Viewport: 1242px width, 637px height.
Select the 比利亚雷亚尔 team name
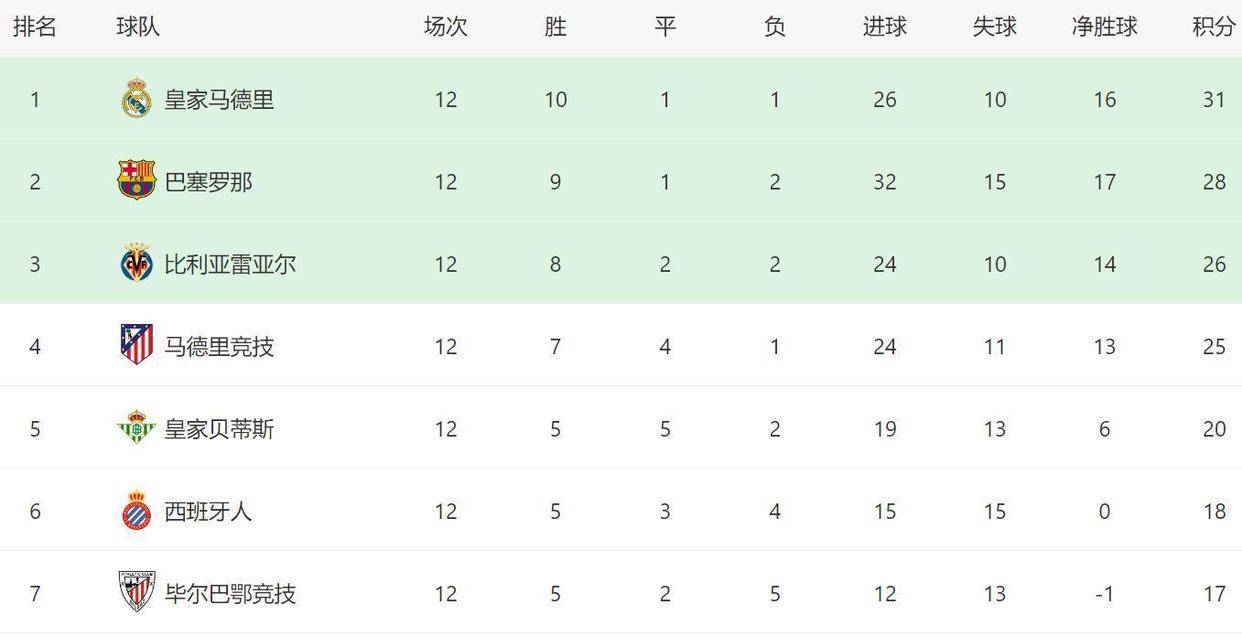230,265
